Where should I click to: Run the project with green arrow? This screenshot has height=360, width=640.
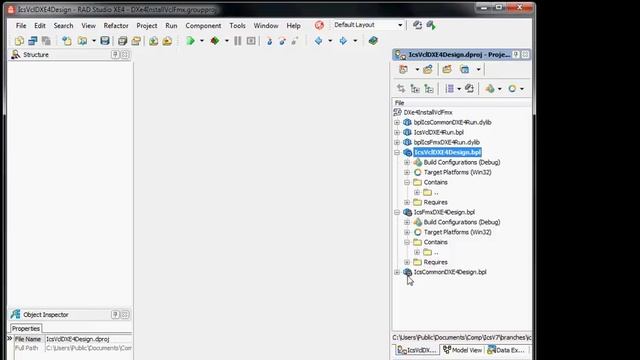point(190,41)
